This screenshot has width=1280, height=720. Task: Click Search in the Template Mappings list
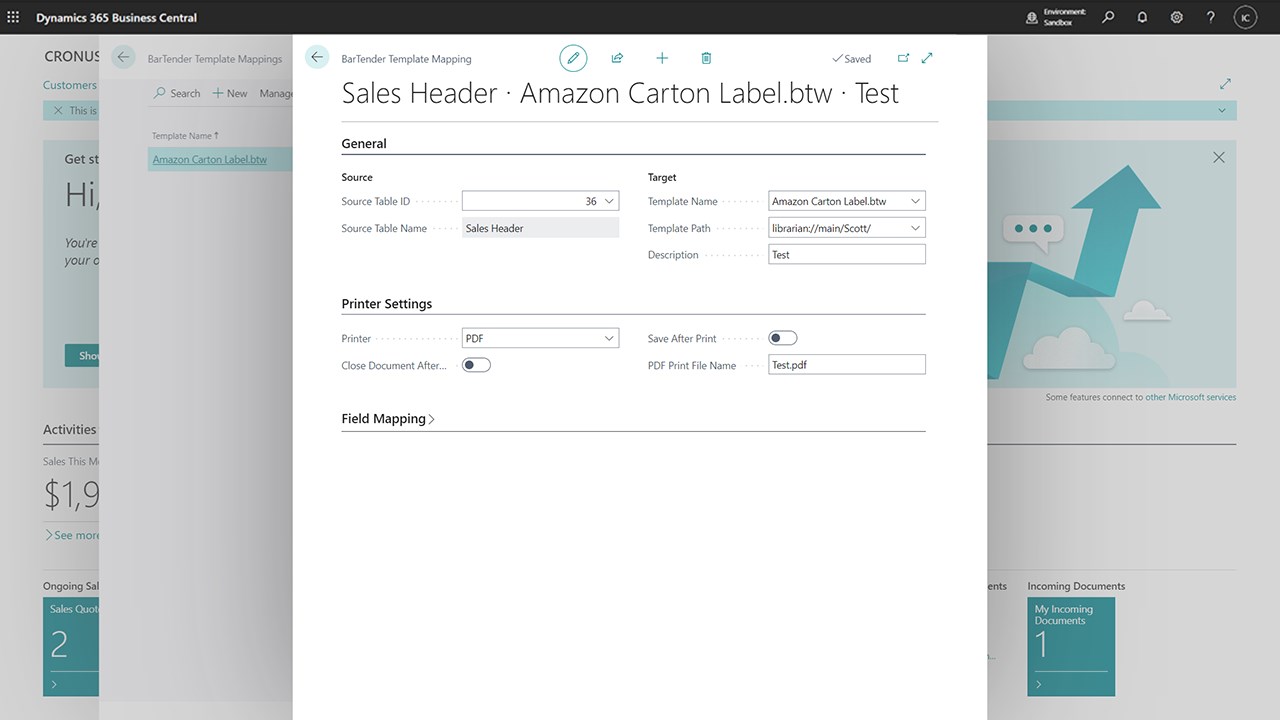click(177, 93)
